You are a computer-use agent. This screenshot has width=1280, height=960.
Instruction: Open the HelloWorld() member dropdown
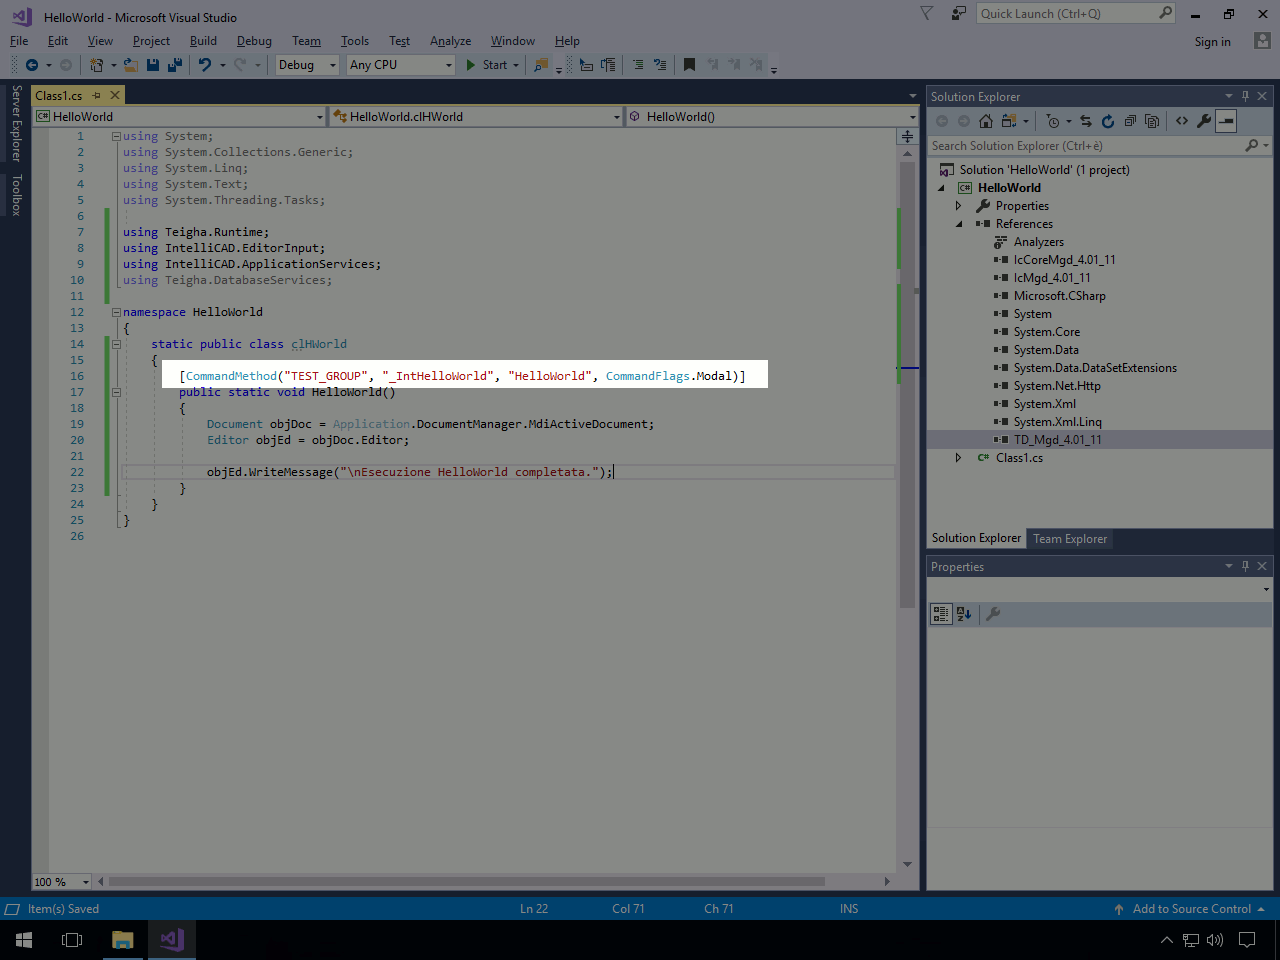click(x=772, y=117)
